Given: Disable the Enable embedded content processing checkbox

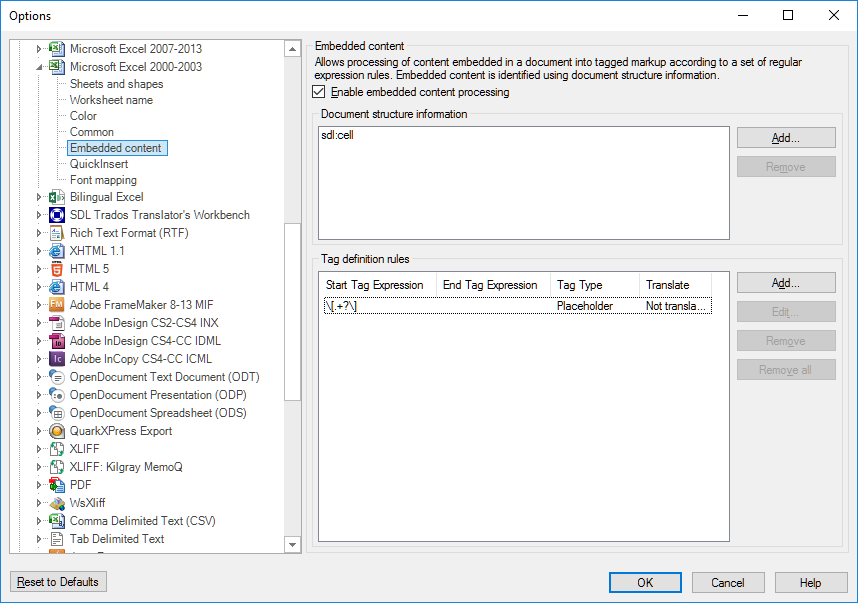Looking at the screenshot, I should tap(318, 92).
